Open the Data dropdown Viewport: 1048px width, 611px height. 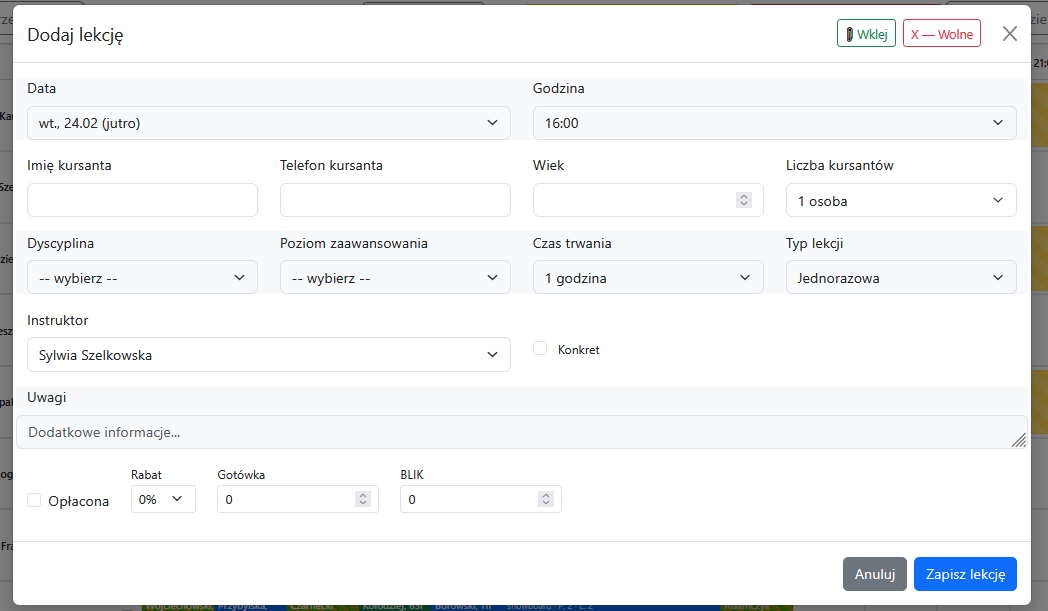[x=268, y=123]
